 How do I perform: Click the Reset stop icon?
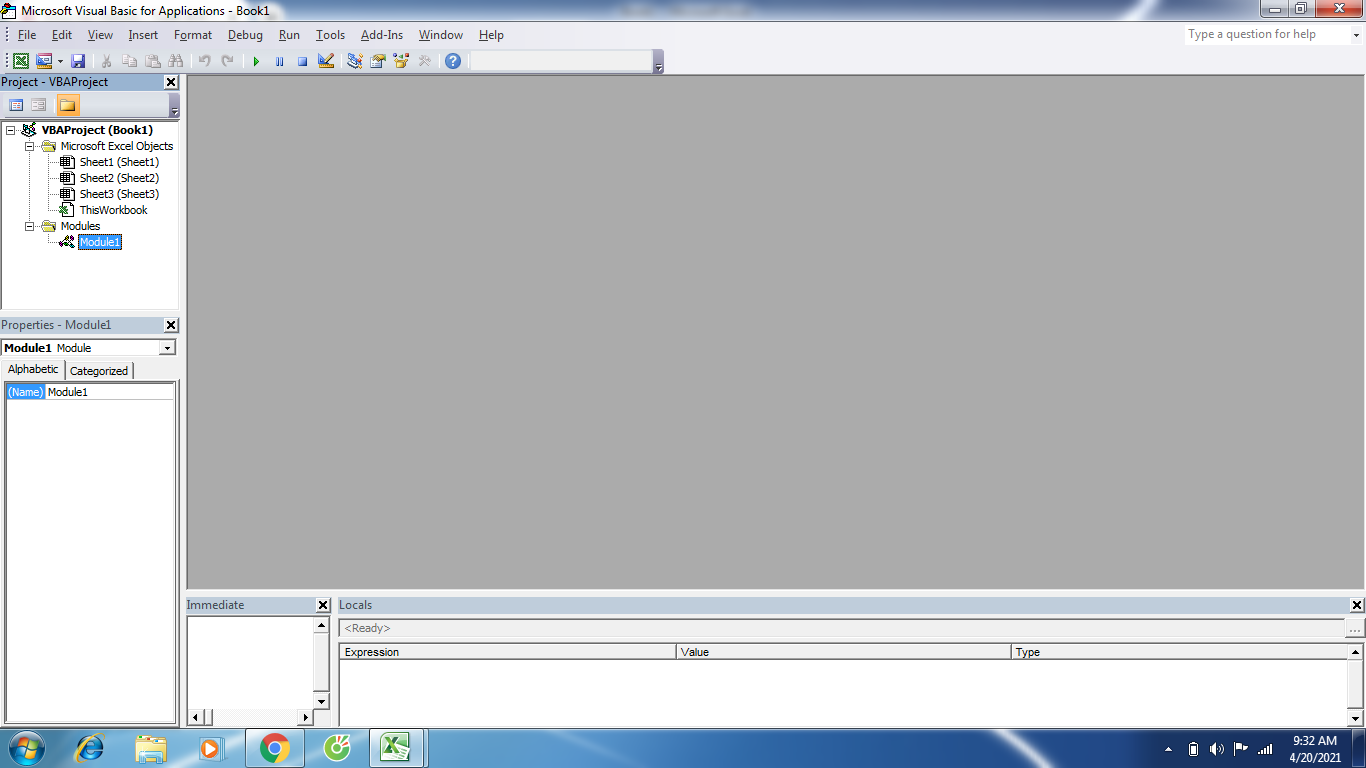302,61
